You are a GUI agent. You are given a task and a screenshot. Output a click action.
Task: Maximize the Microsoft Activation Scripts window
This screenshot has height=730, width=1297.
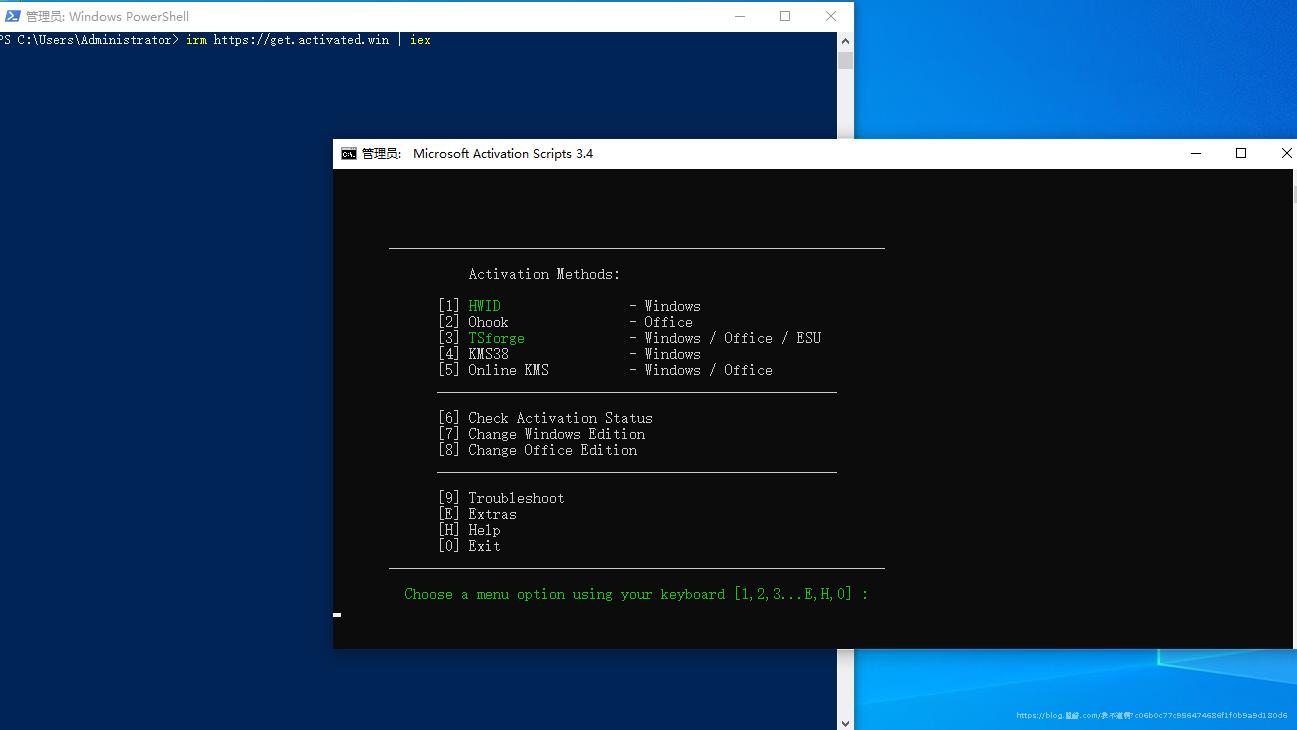[x=1241, y=154]
